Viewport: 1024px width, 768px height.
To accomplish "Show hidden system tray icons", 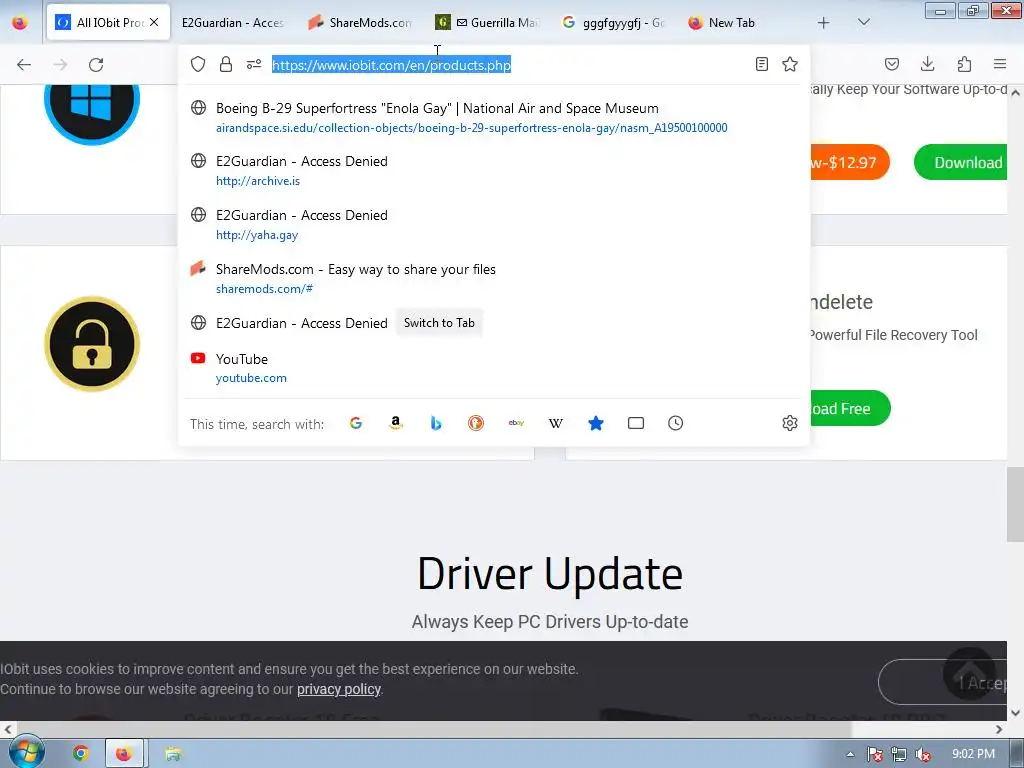I will pos(850,754).
